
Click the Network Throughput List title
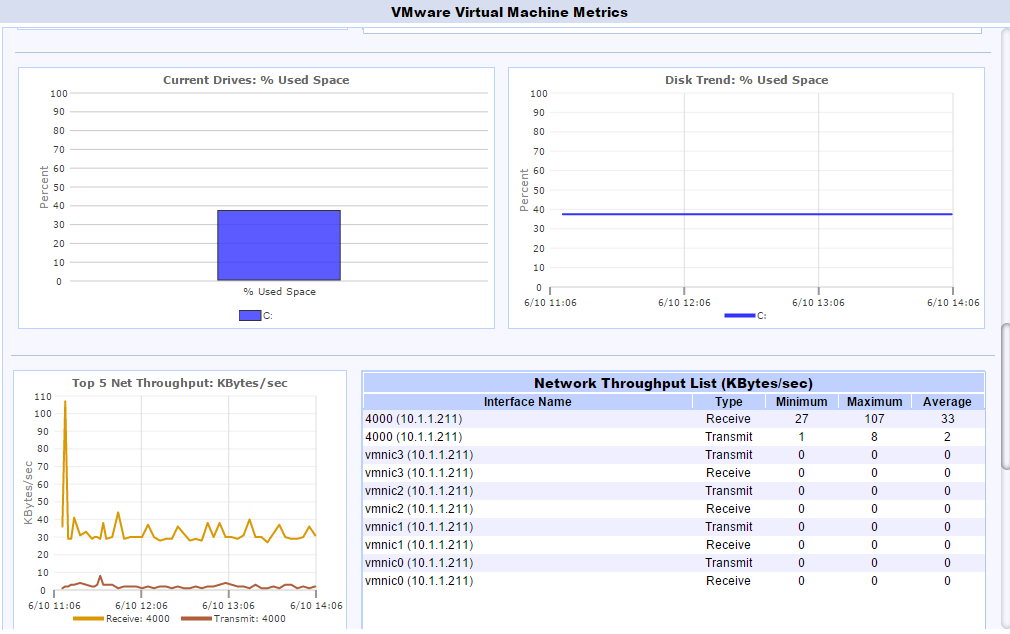click(x=673, y=383)
